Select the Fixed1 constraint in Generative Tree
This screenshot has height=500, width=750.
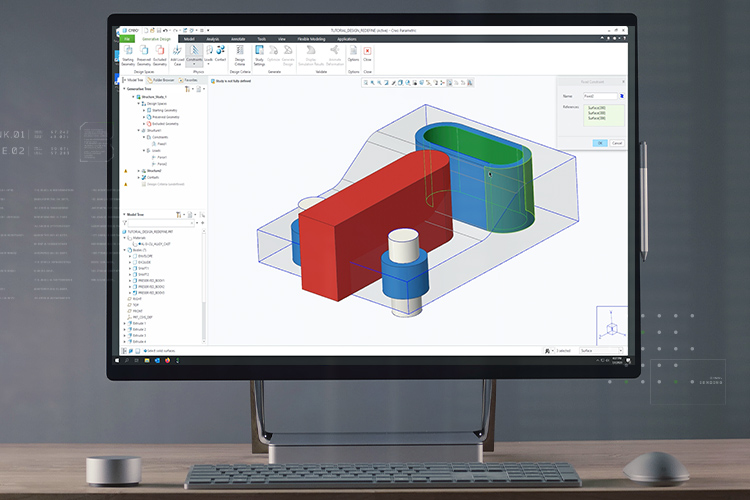click(x=160, y=143)
